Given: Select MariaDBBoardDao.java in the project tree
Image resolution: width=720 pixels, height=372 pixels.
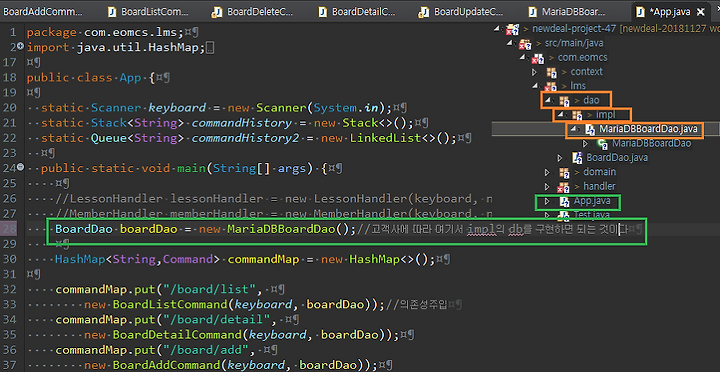Looking at the screenshot, I should (x=648, y=129).
